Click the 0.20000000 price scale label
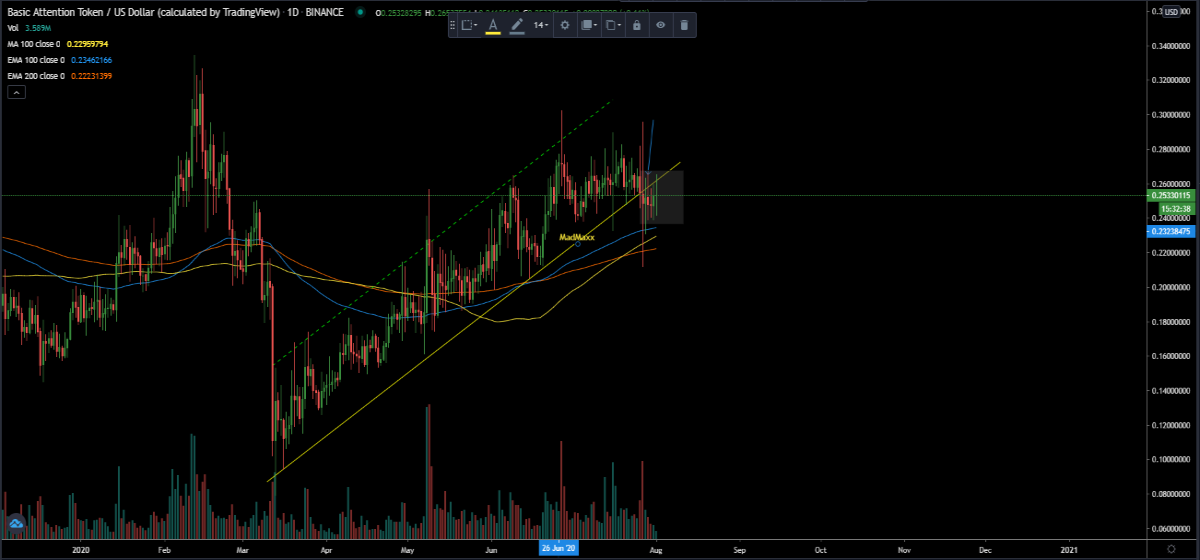Screen dimensions: 1200x560 1172,287
